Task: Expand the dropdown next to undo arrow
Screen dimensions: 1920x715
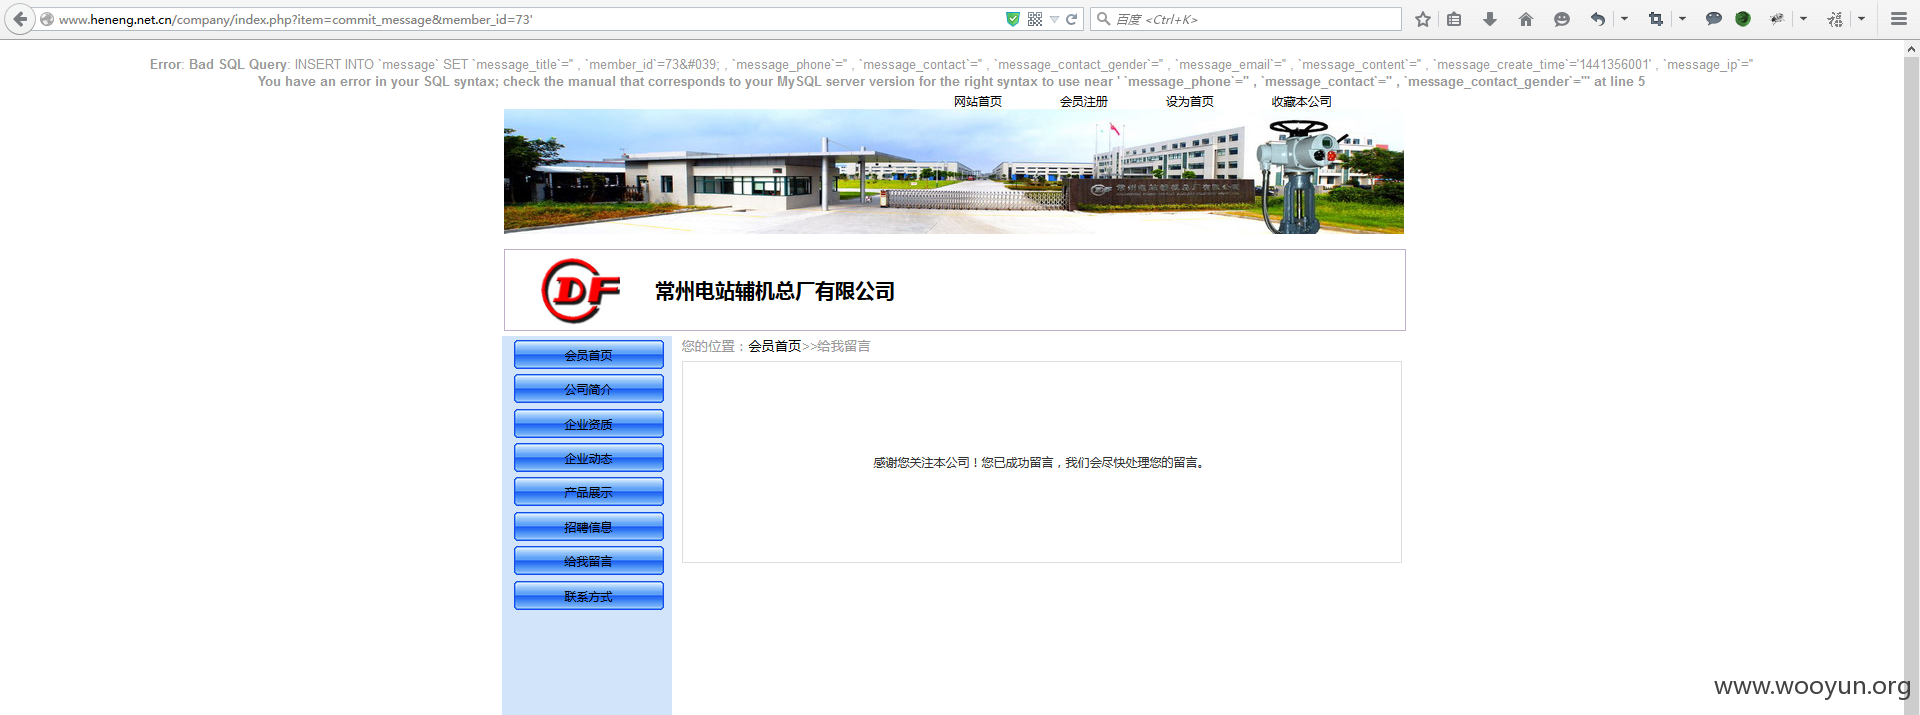Action: pyautogui.click(x=1624, y=19)
